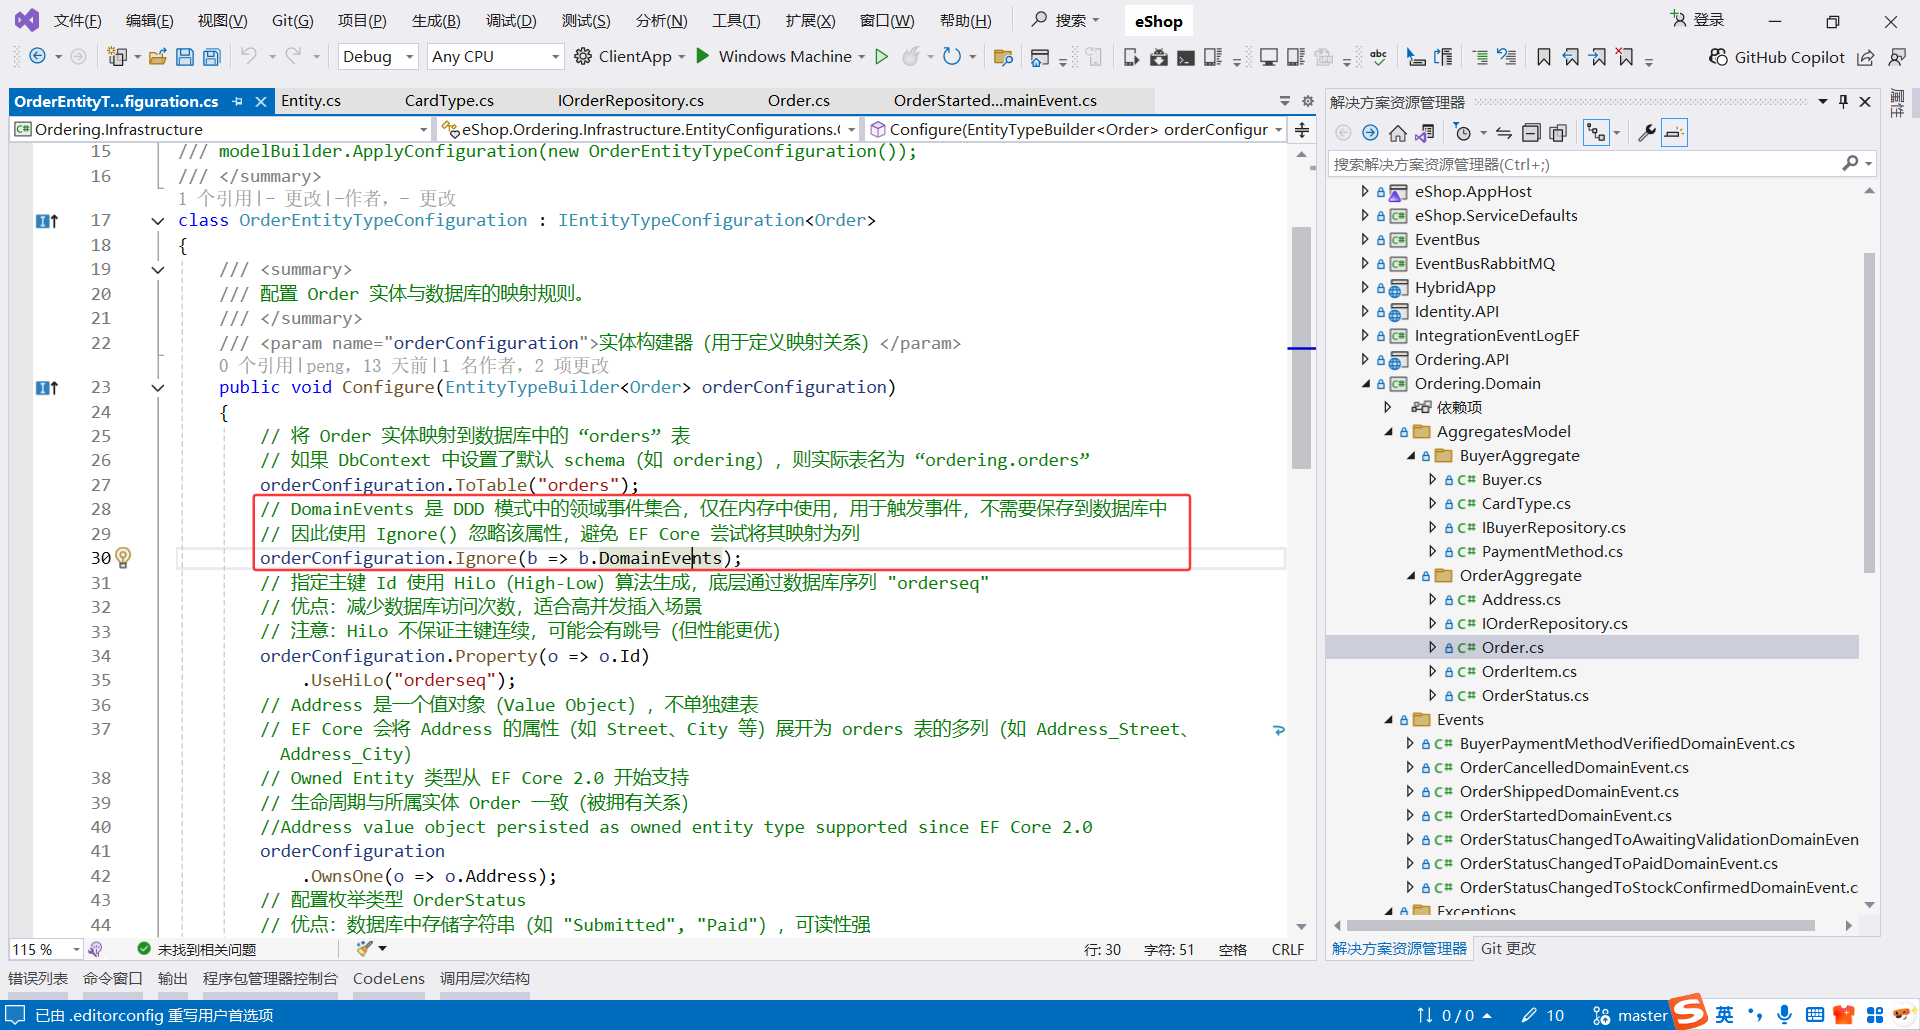Viewport: 1920px width, 1030px height.
Task: Toggle auto-hide pin for Solution Explorer
Action: [x=1843, y=101]
